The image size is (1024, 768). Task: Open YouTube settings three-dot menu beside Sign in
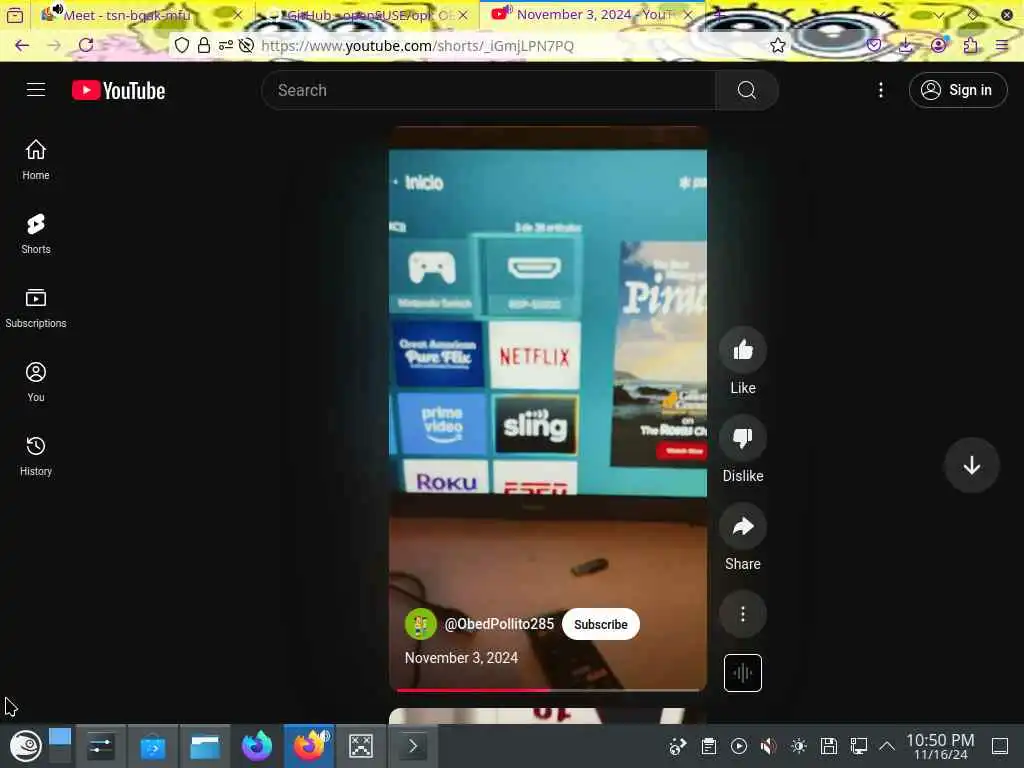(880, 90)
